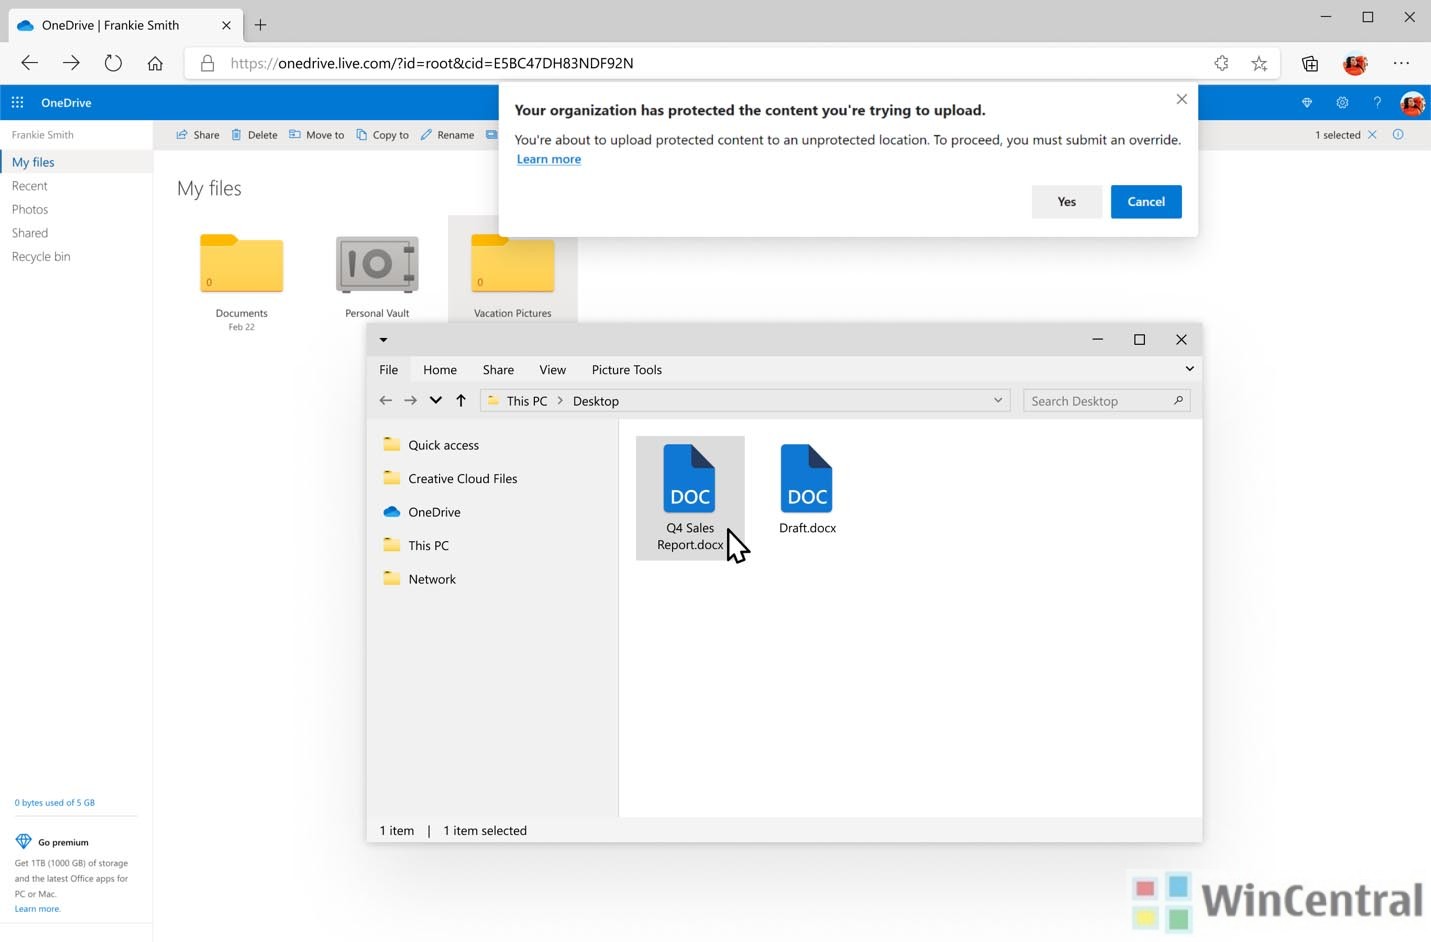Select the Draft.docx file
Viewport: 1431px width, 942px height.
[807, 489]
